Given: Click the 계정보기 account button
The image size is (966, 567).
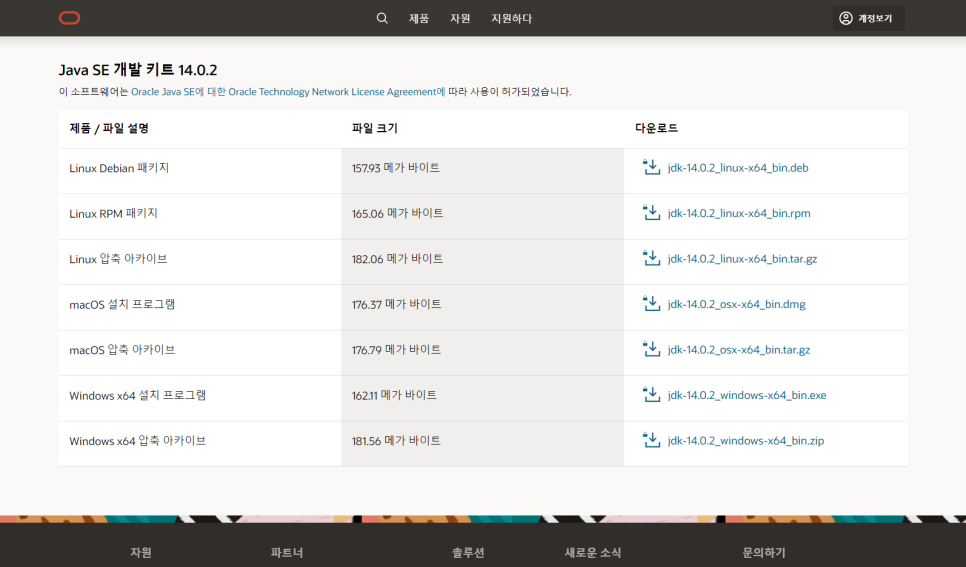Looking at the screenshot, I should click(x=868, y=18).
